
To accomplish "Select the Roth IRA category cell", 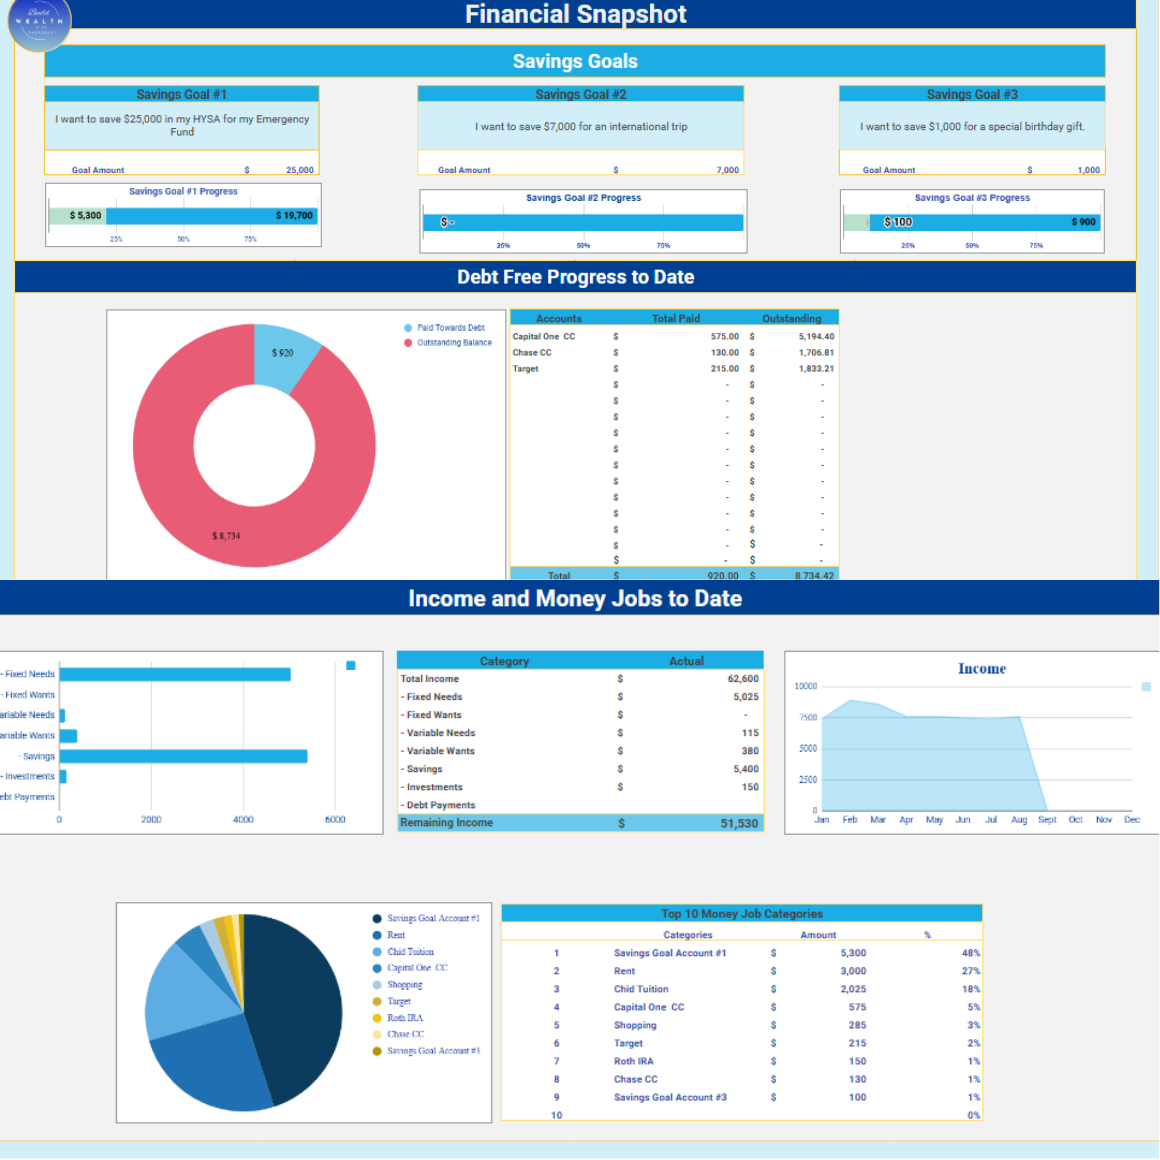I will click(633, 1062).
